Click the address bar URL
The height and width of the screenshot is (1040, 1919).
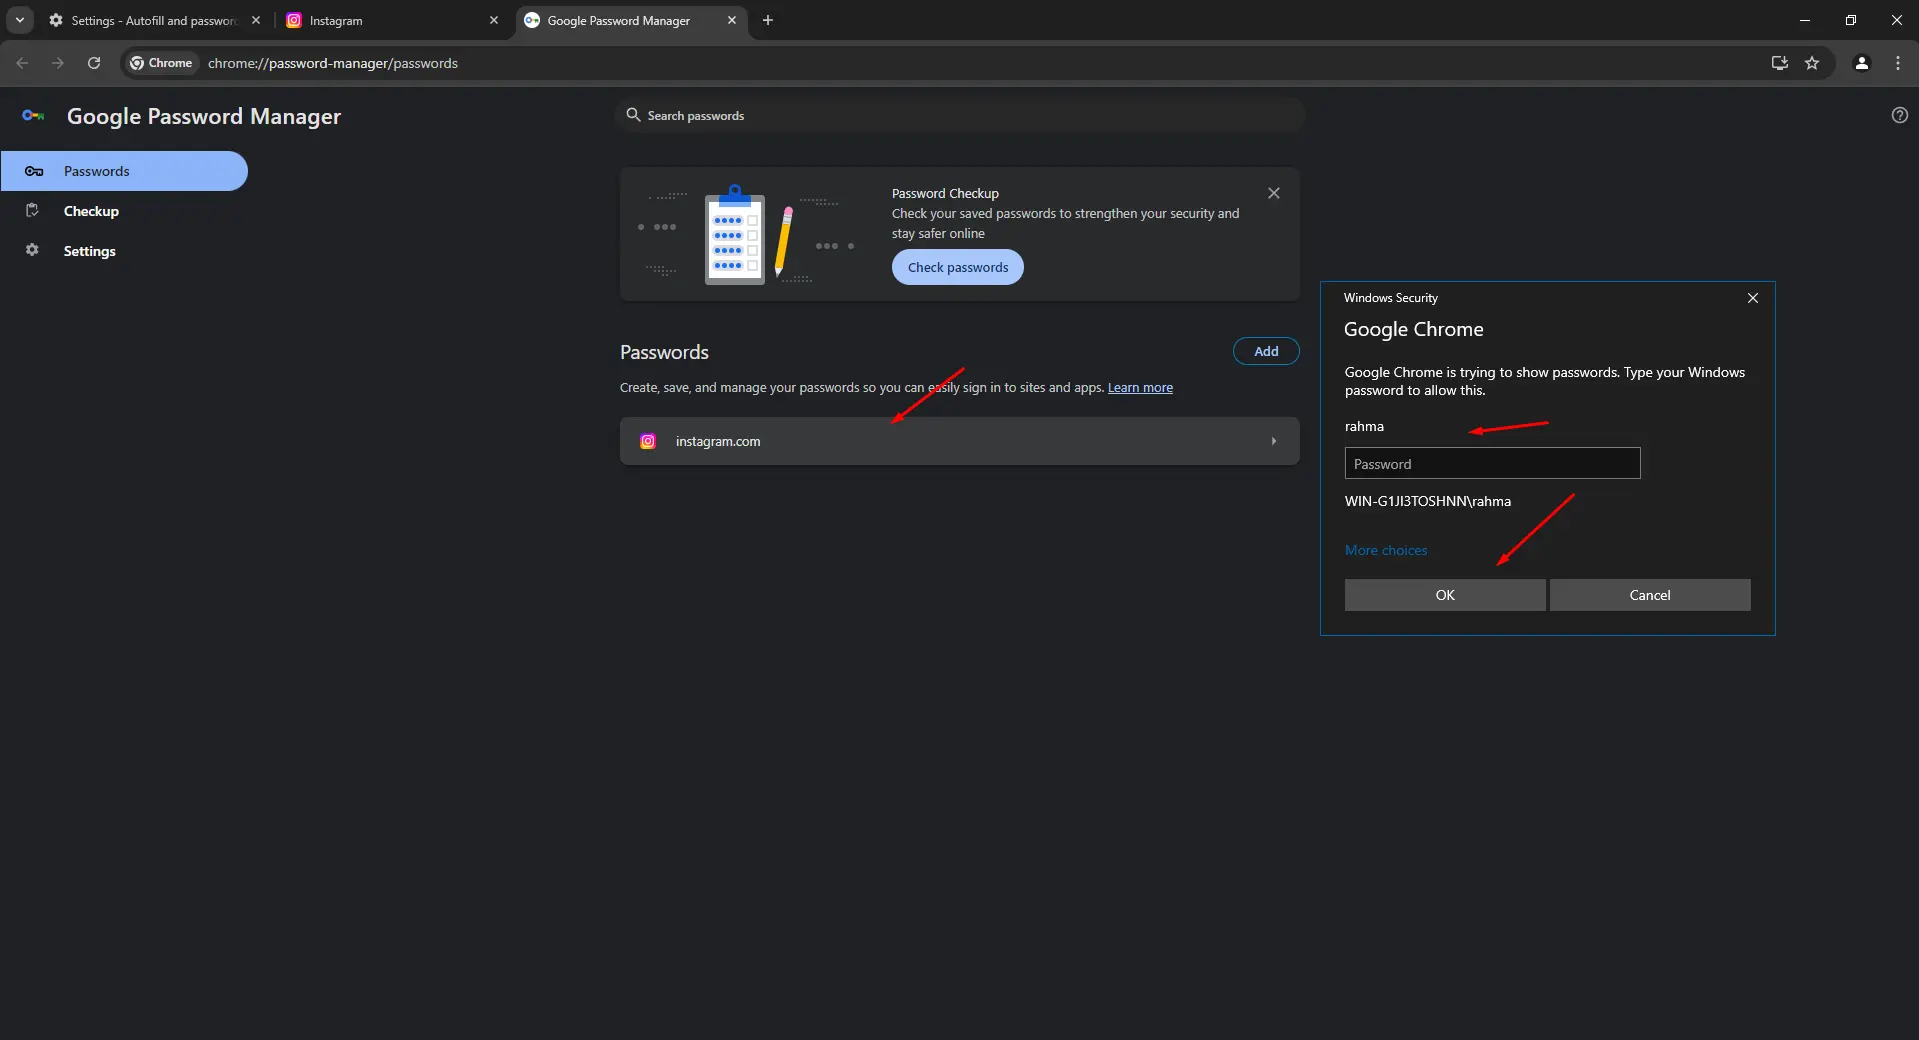(x=333, y=63)
